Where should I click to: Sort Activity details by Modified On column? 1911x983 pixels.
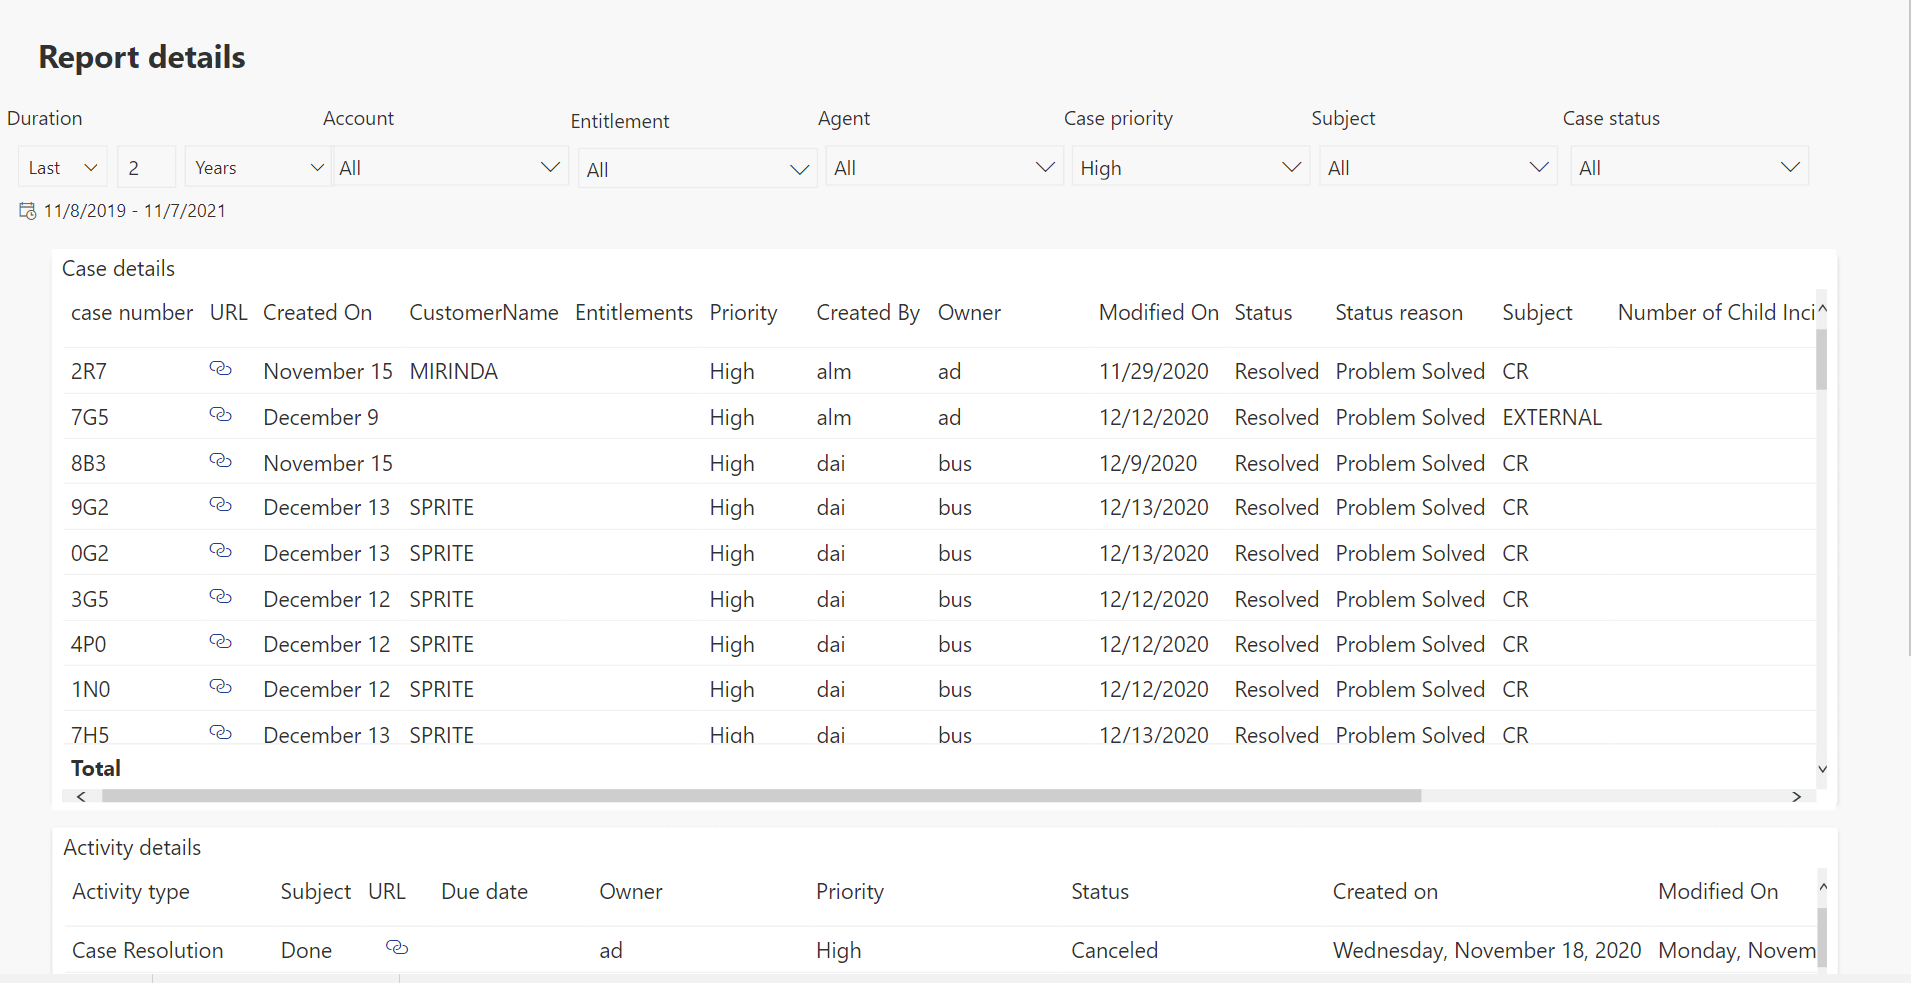click(1718, 892)
